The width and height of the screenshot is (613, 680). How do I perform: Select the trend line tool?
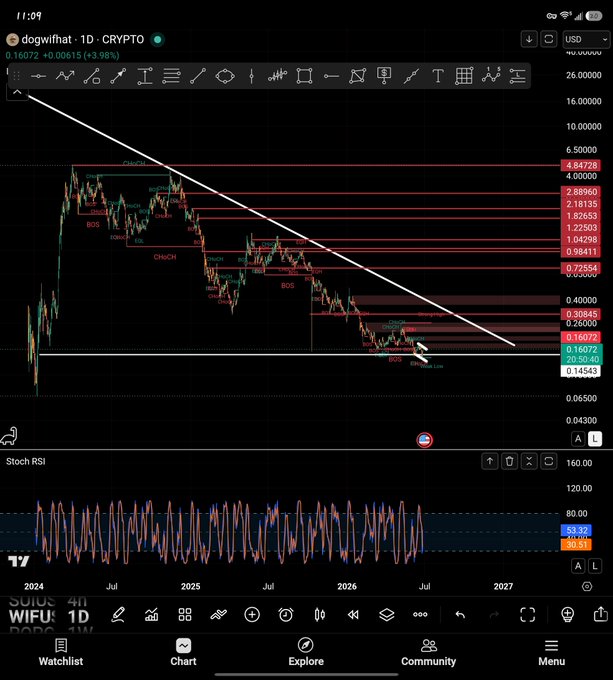point(198,76)
